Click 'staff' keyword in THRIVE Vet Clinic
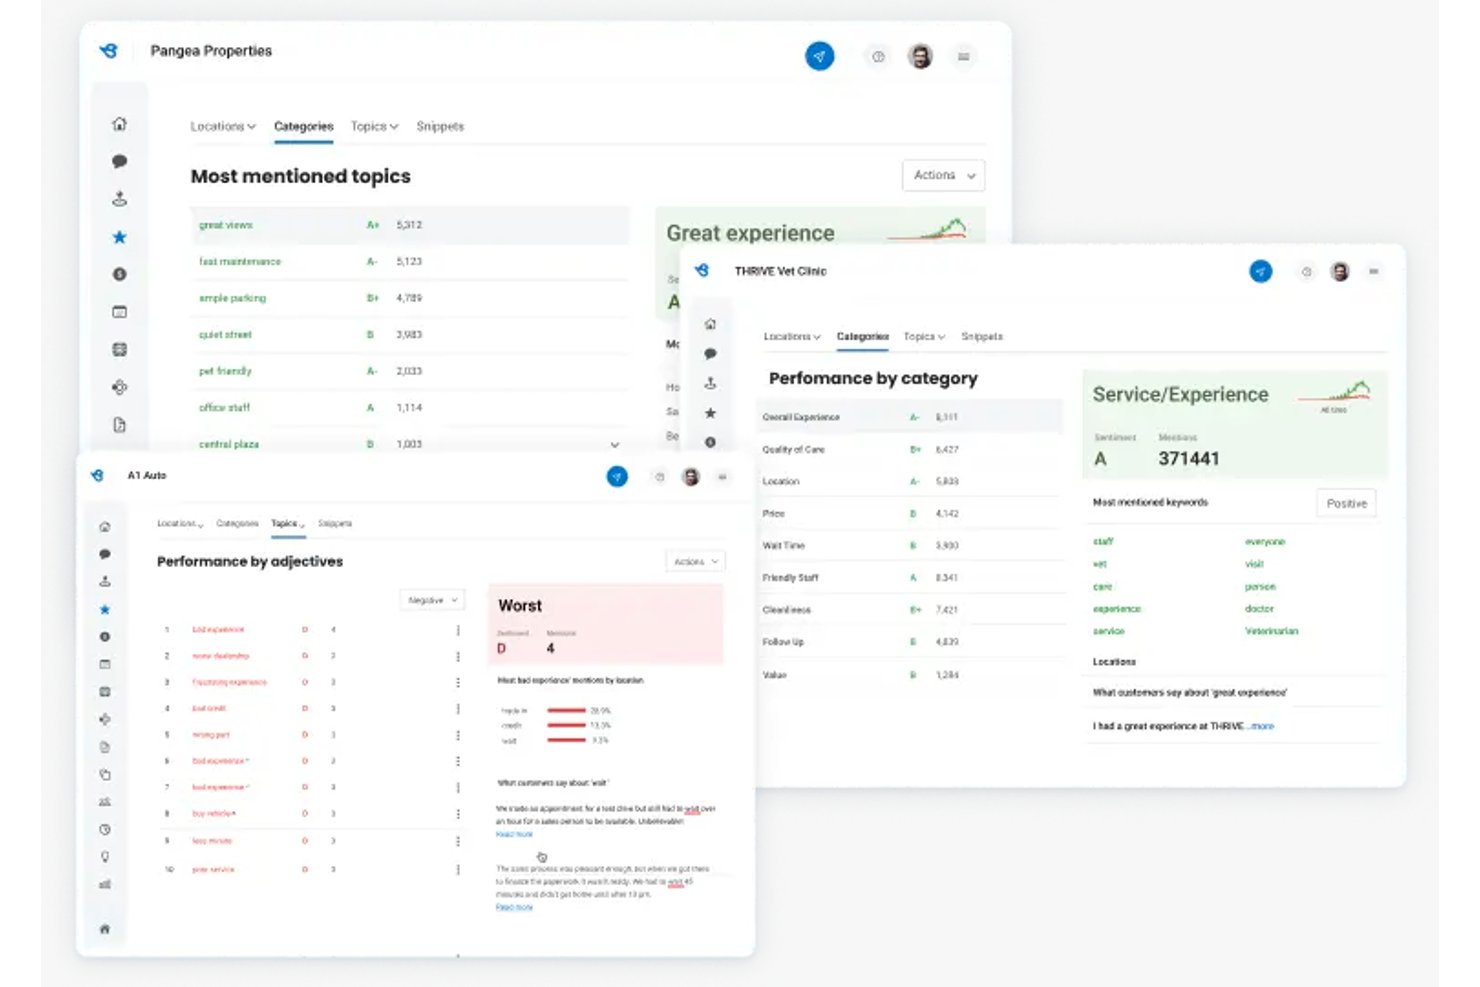Screen dimensions: 1480x987 1103,541
